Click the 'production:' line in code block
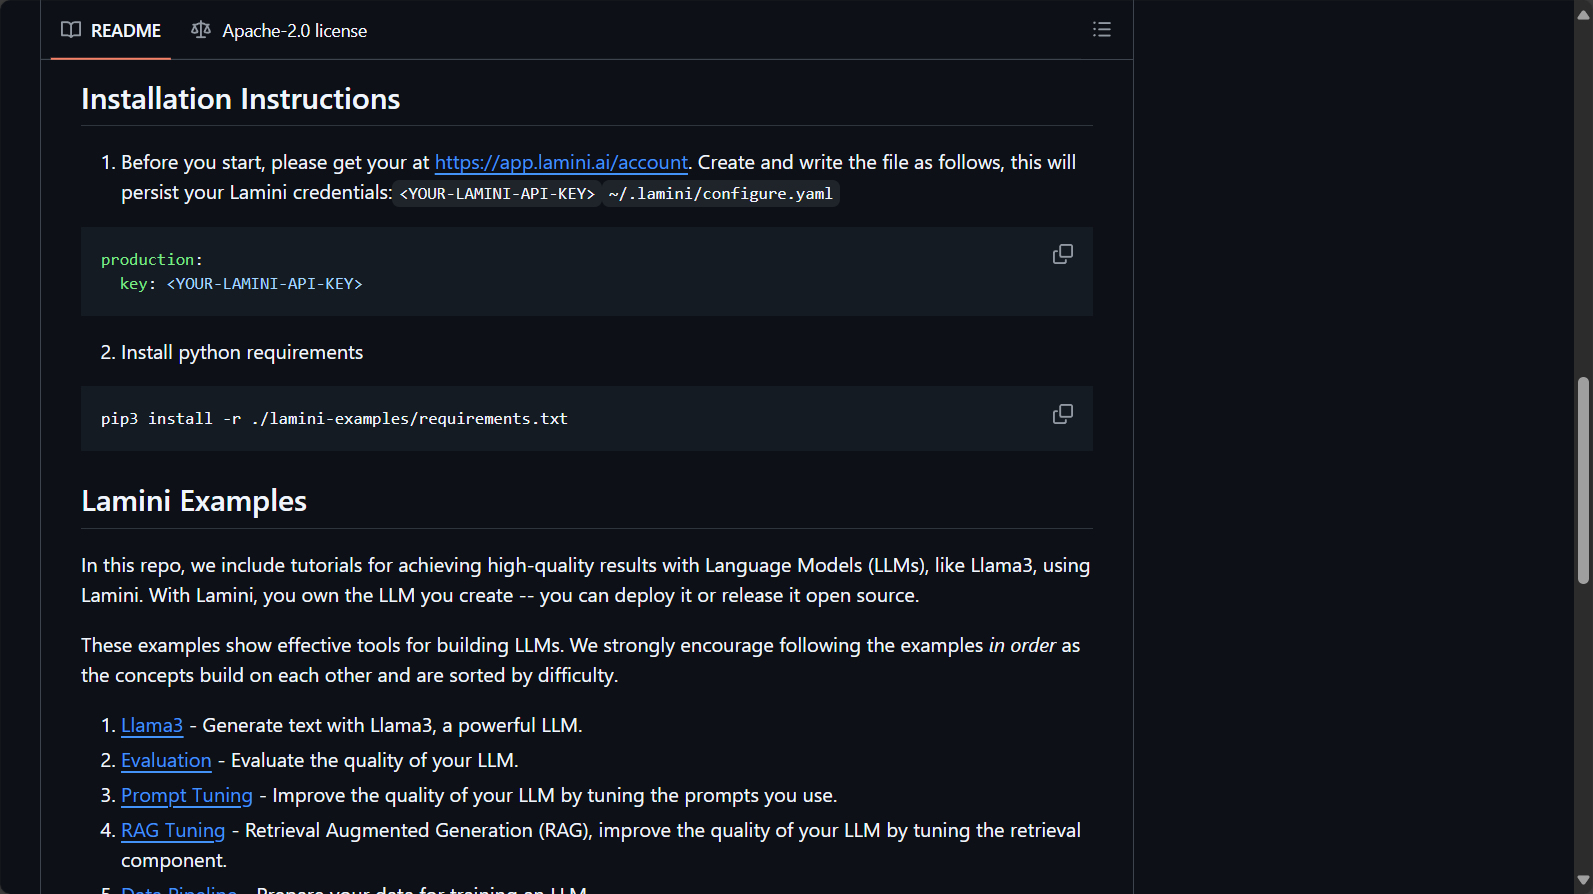This screenshot has height=894, width=1593. [152, 260]
